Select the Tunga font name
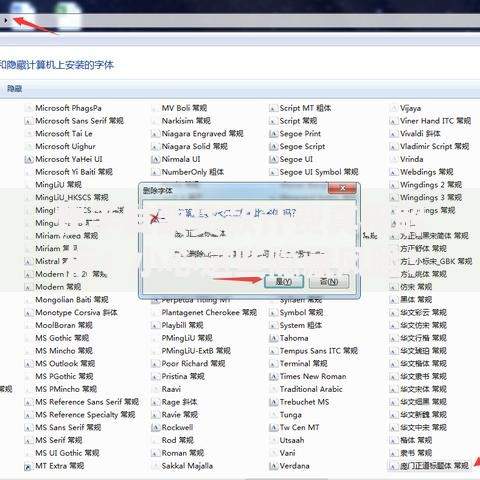Image resolution: width=480 pixels, height=480 pixels. (291, 415)
